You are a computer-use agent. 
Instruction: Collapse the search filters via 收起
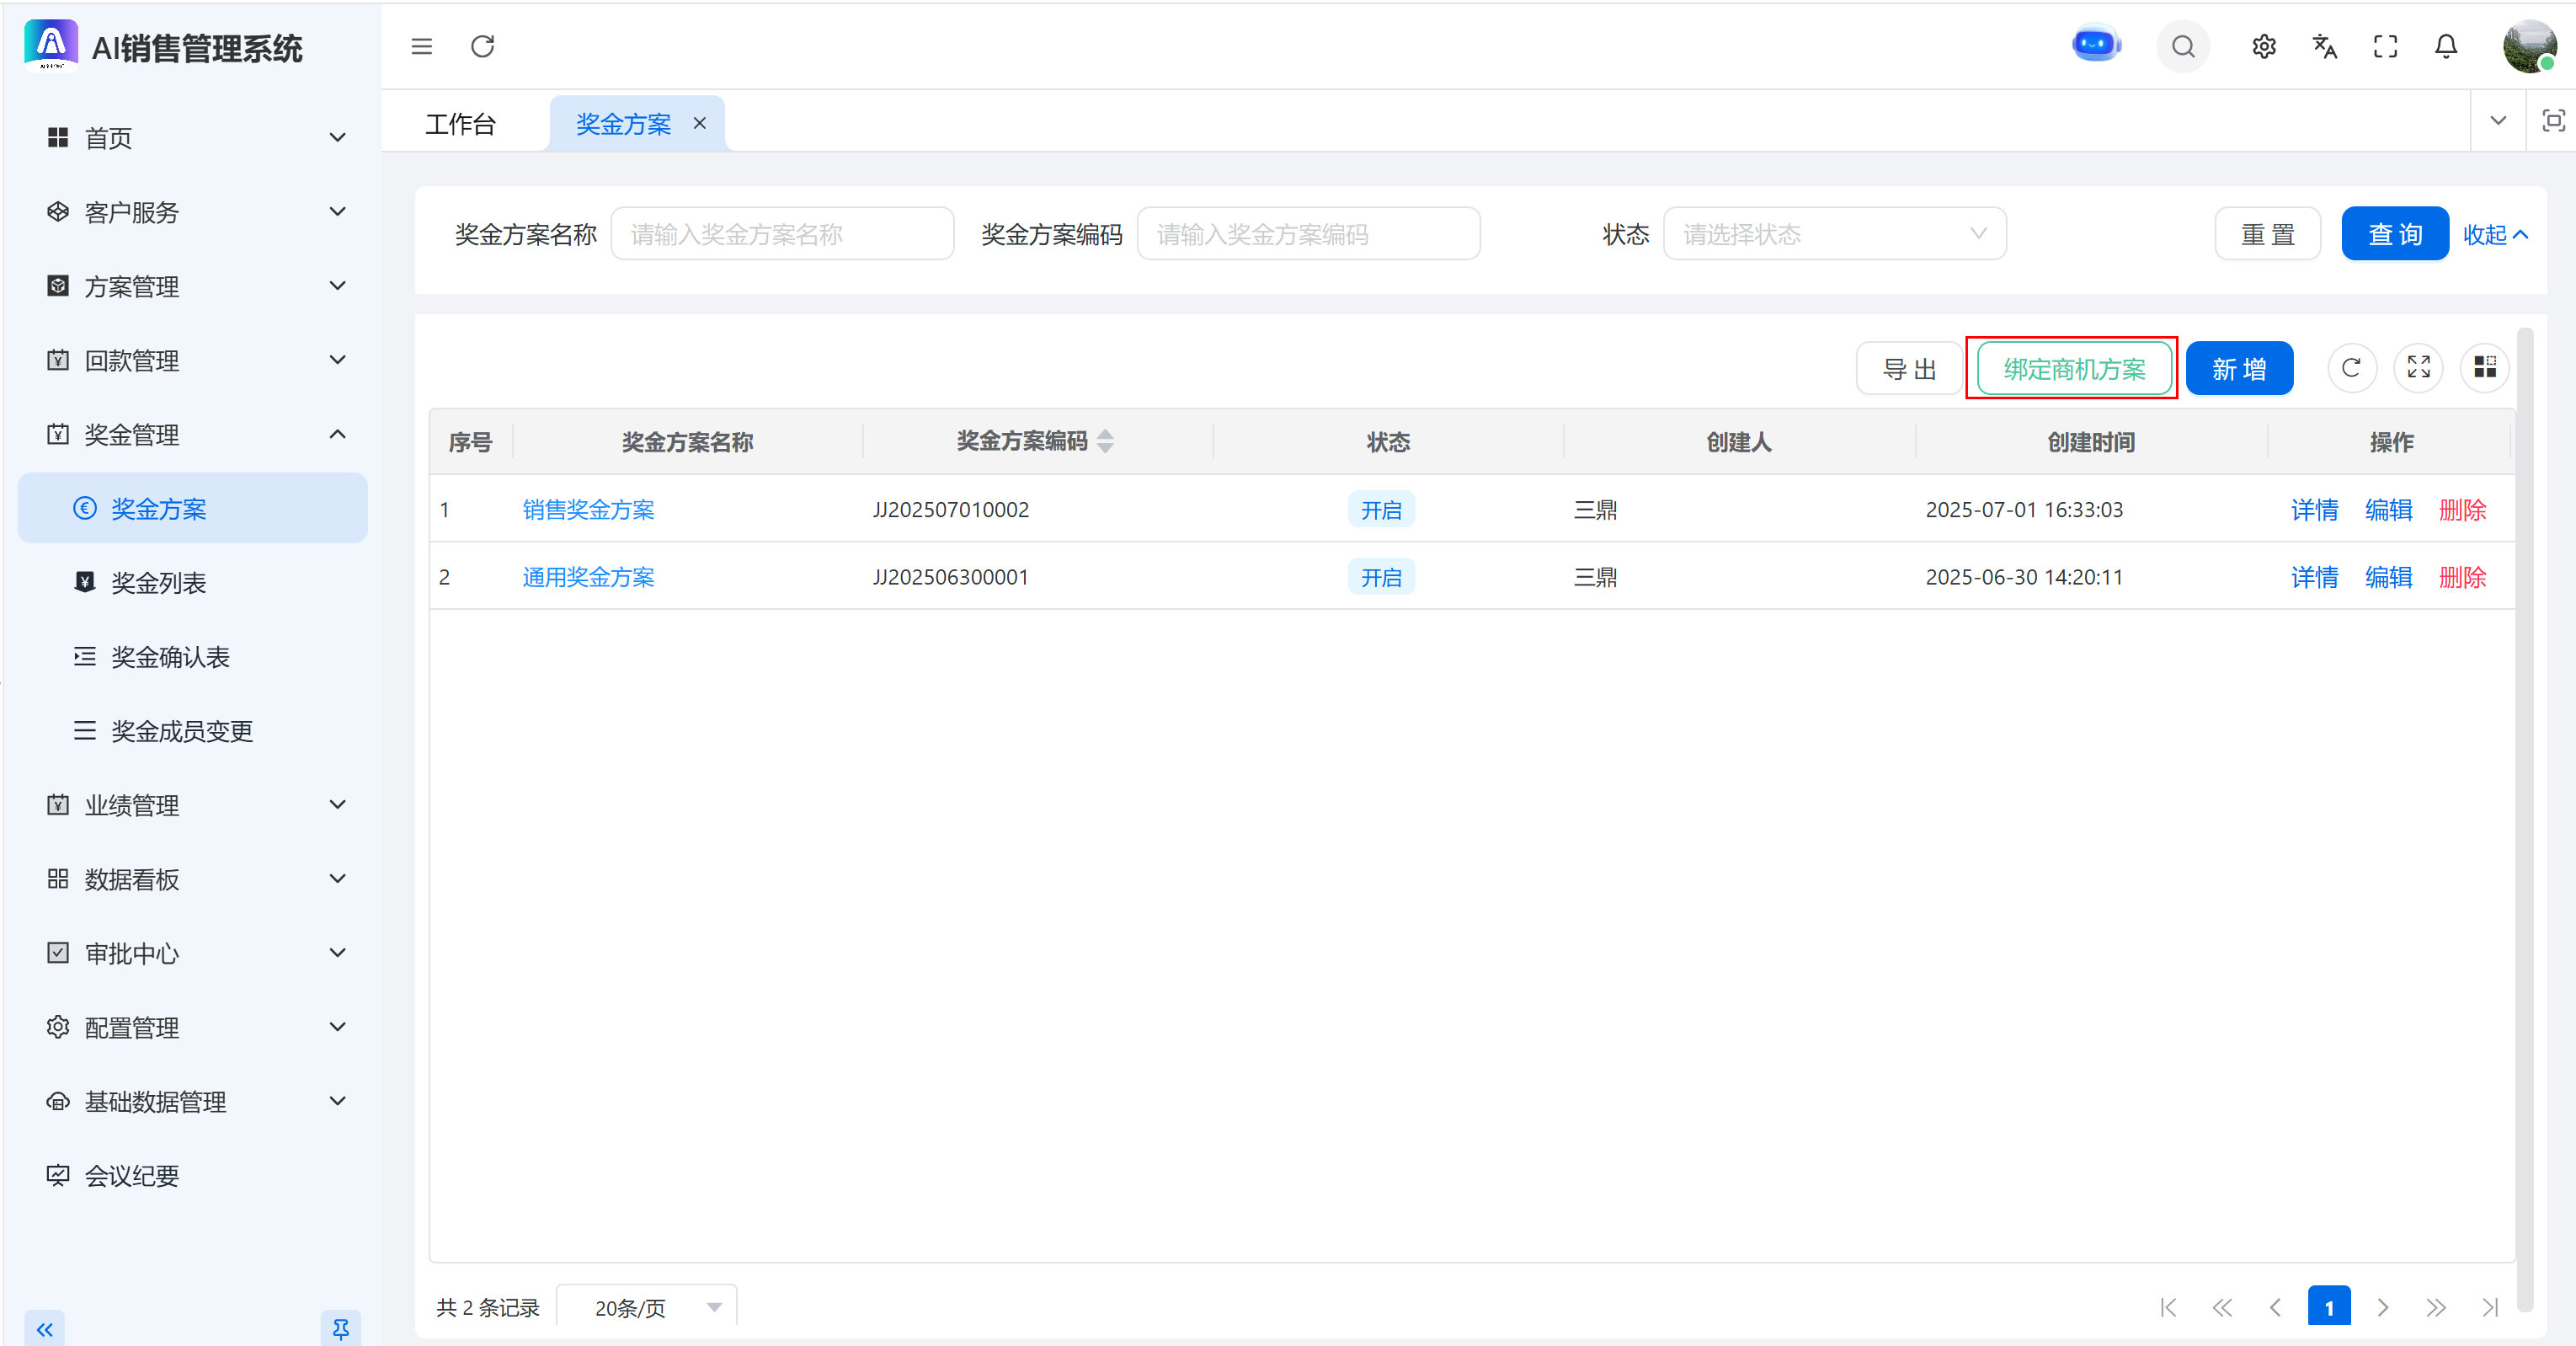2494,234
